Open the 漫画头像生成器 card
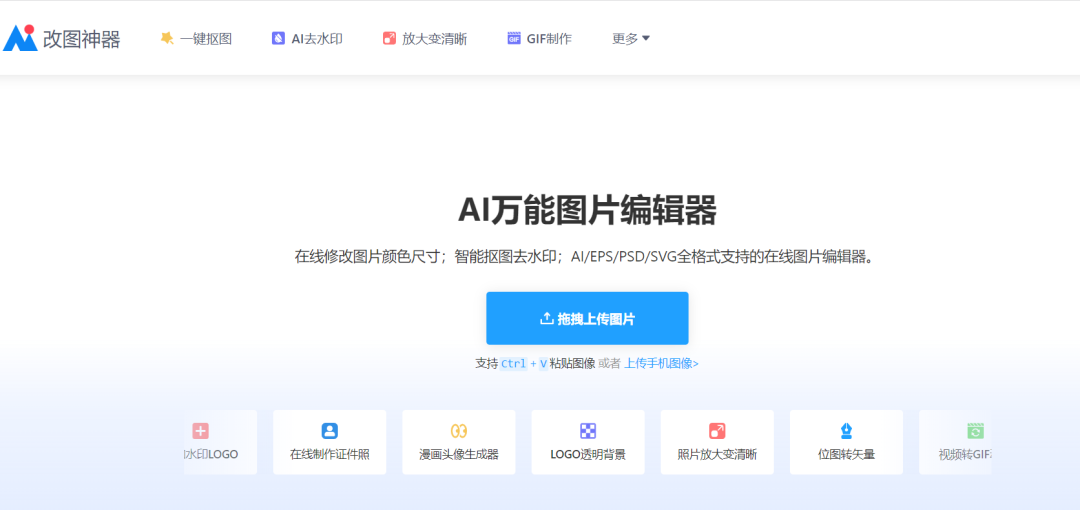The image size is (1080, 510). coord(459,442)
